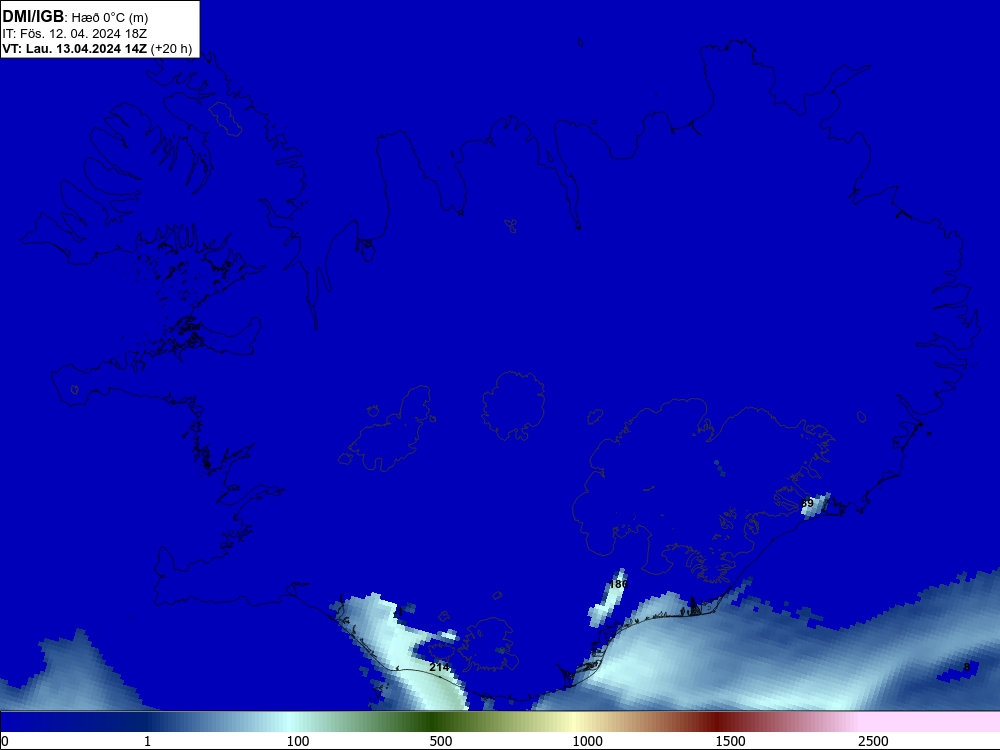Image resolution: width=1000 pixels, height=750 pixels.
Task: Click the map value label '214'
Action: [439, 667]
